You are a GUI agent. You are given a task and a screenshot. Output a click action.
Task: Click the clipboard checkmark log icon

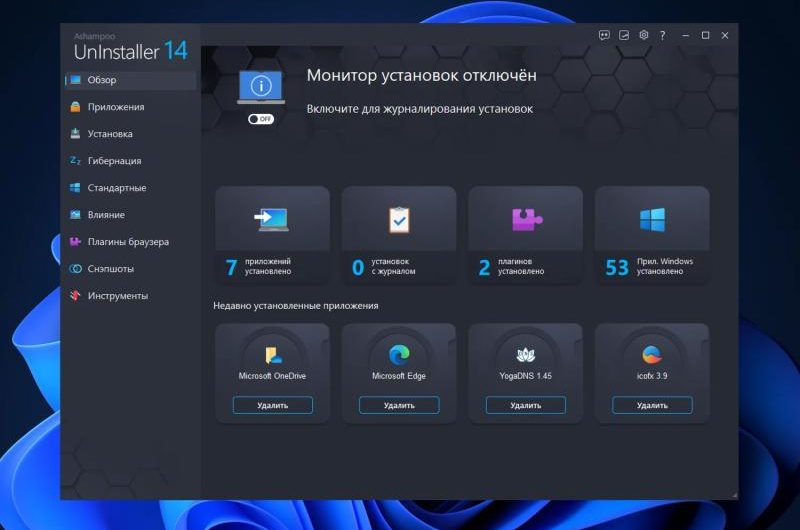399,220
